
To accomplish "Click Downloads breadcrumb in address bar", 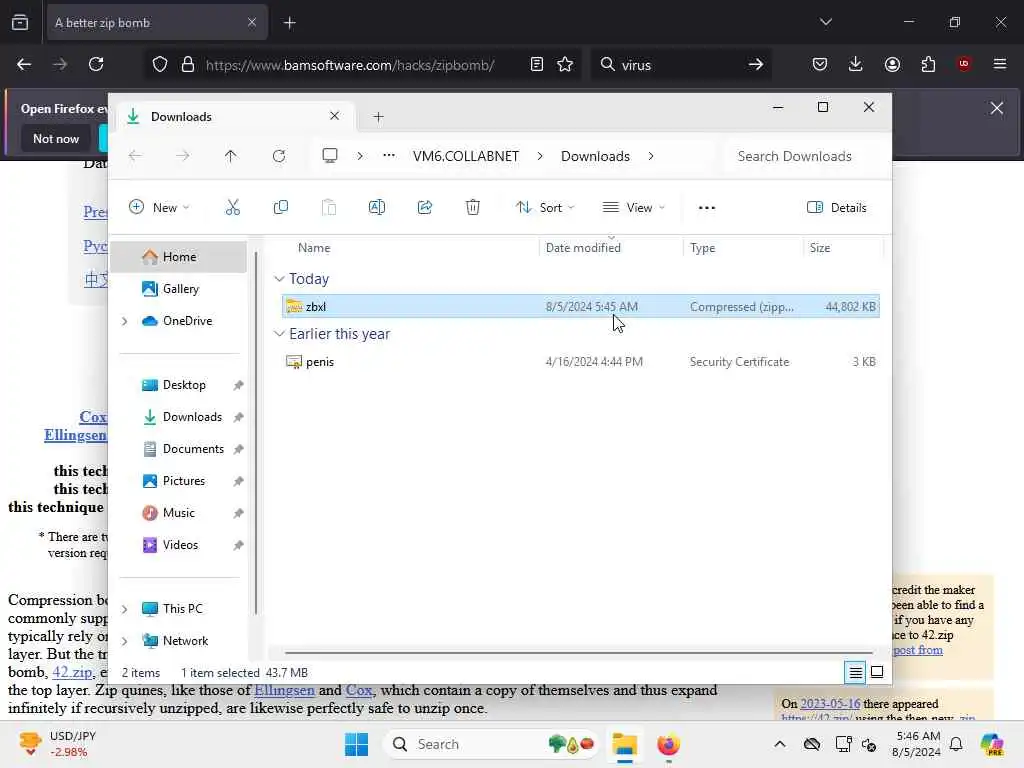I will pos(595,156).
